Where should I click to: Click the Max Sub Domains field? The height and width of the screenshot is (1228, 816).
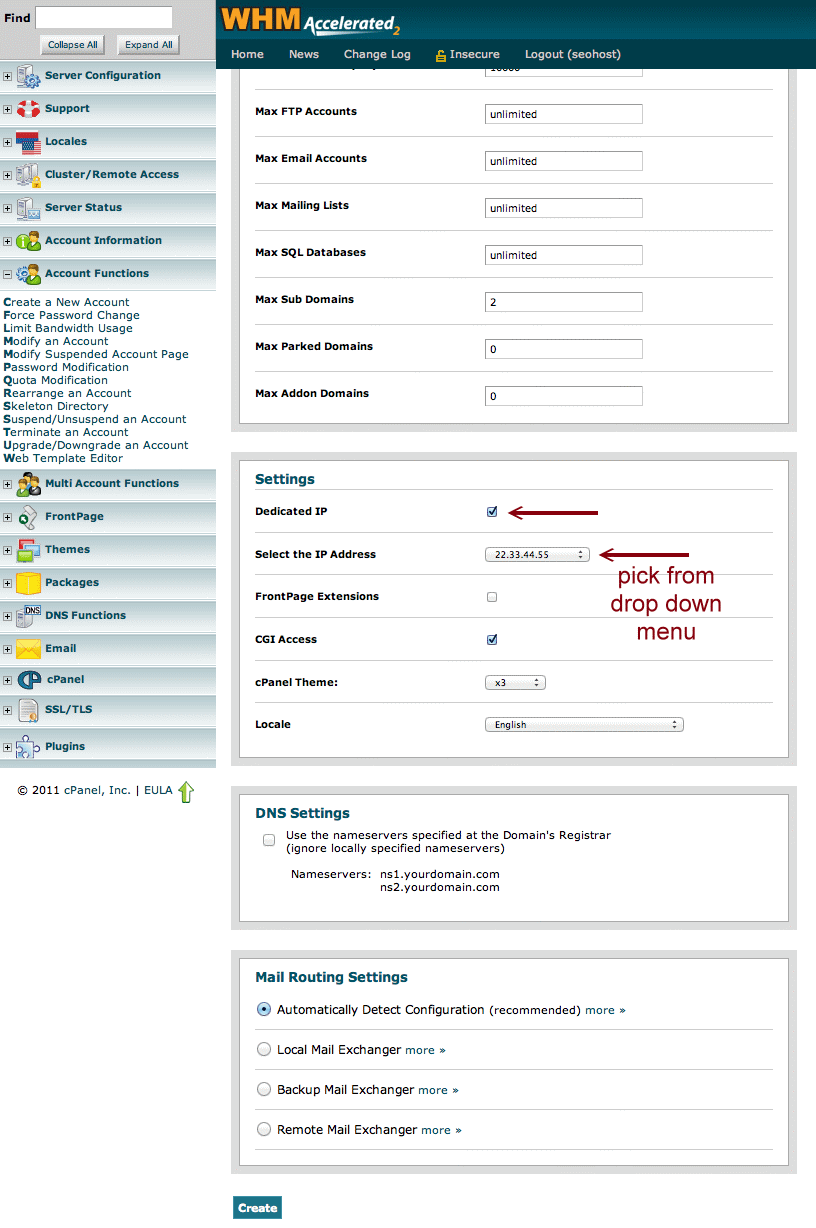[x=564, y=302]
